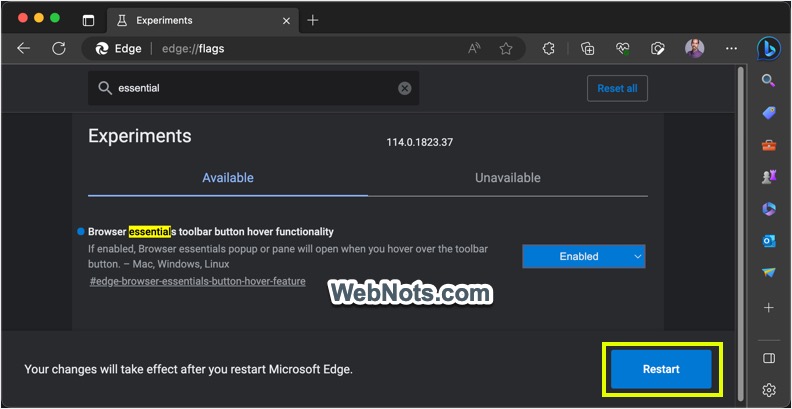The width and height of the screenshot is (792, 409).
Task: Open the sidebar Drop paper plane icon
Action: tap(769, 273)
